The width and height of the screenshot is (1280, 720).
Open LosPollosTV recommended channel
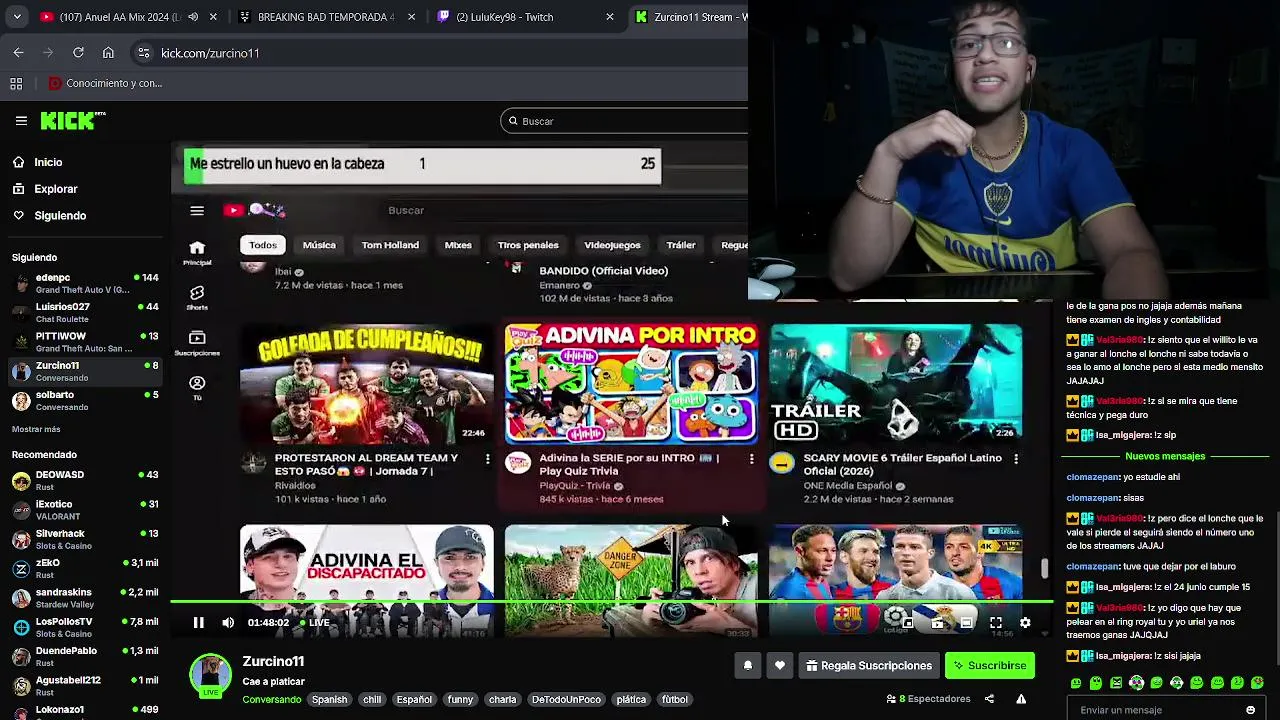coord(85,627)
